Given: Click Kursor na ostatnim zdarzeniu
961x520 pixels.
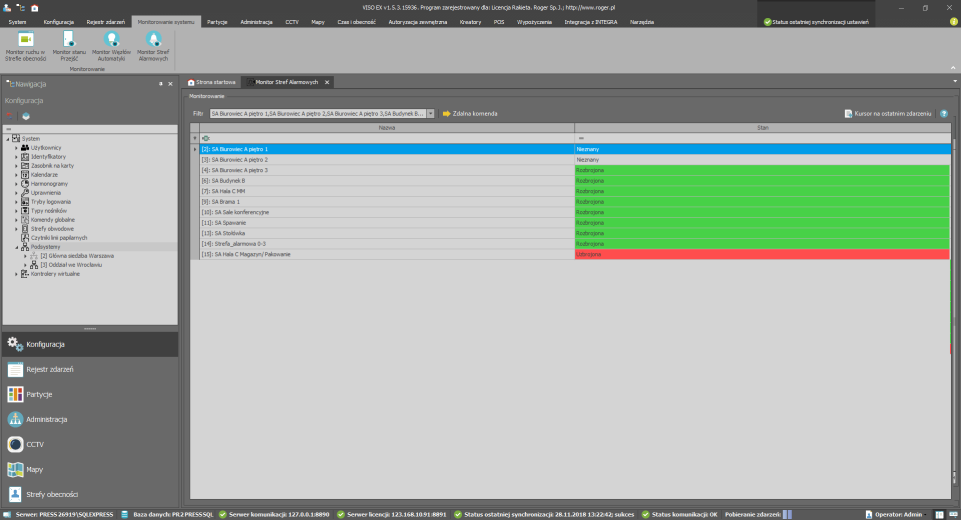Looking at the screenshot, I should point(888,114).
